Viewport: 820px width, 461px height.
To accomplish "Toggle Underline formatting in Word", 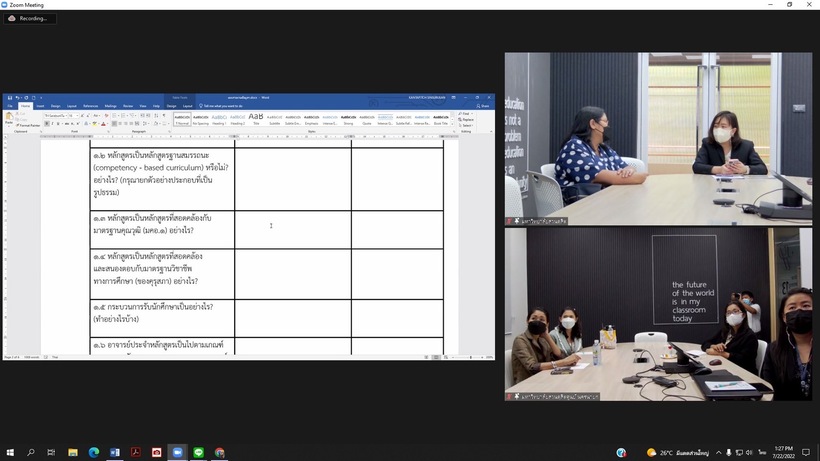I will [x=58, y=123].
